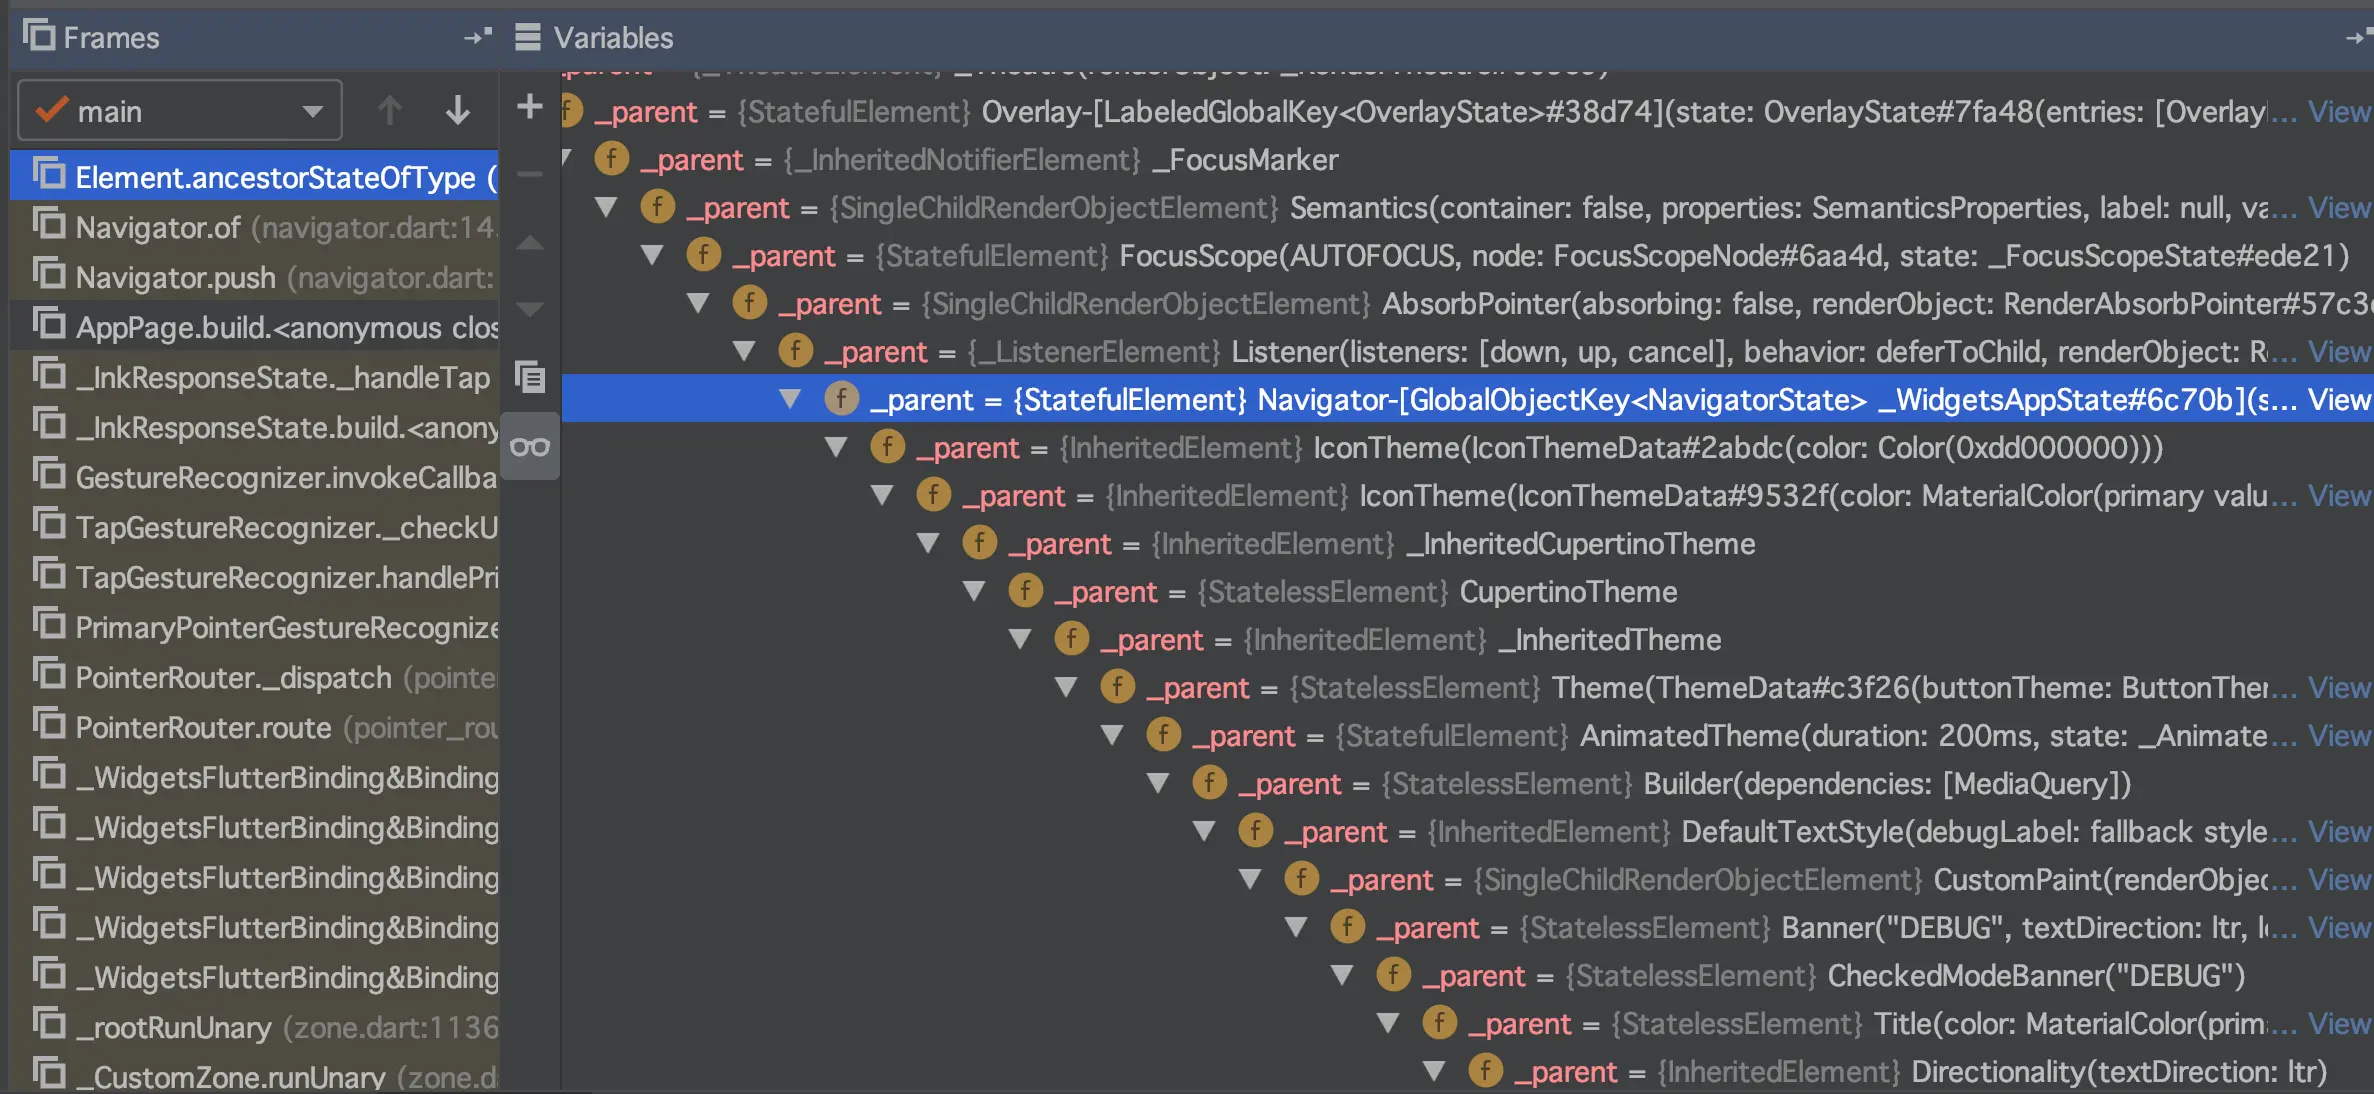The height and width of the screenshot is (1094, 2374).
Task: Click Variables panel header list icon
Action: point(527,37)
